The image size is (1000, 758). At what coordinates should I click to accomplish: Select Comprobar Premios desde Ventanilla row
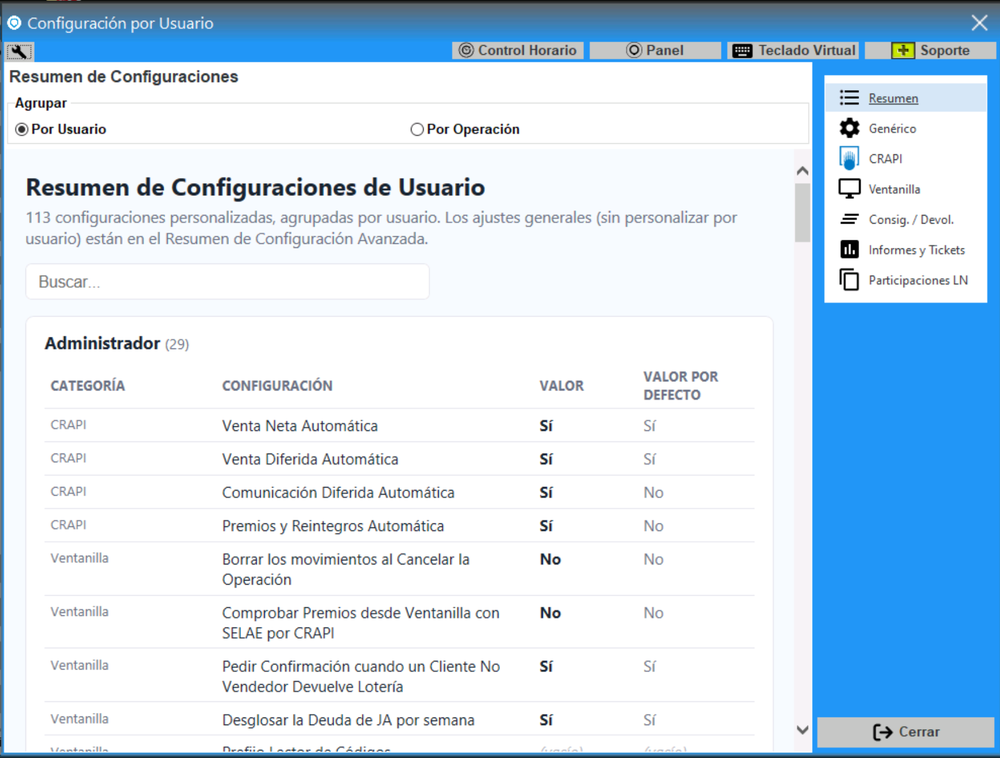tap(399, 622)
